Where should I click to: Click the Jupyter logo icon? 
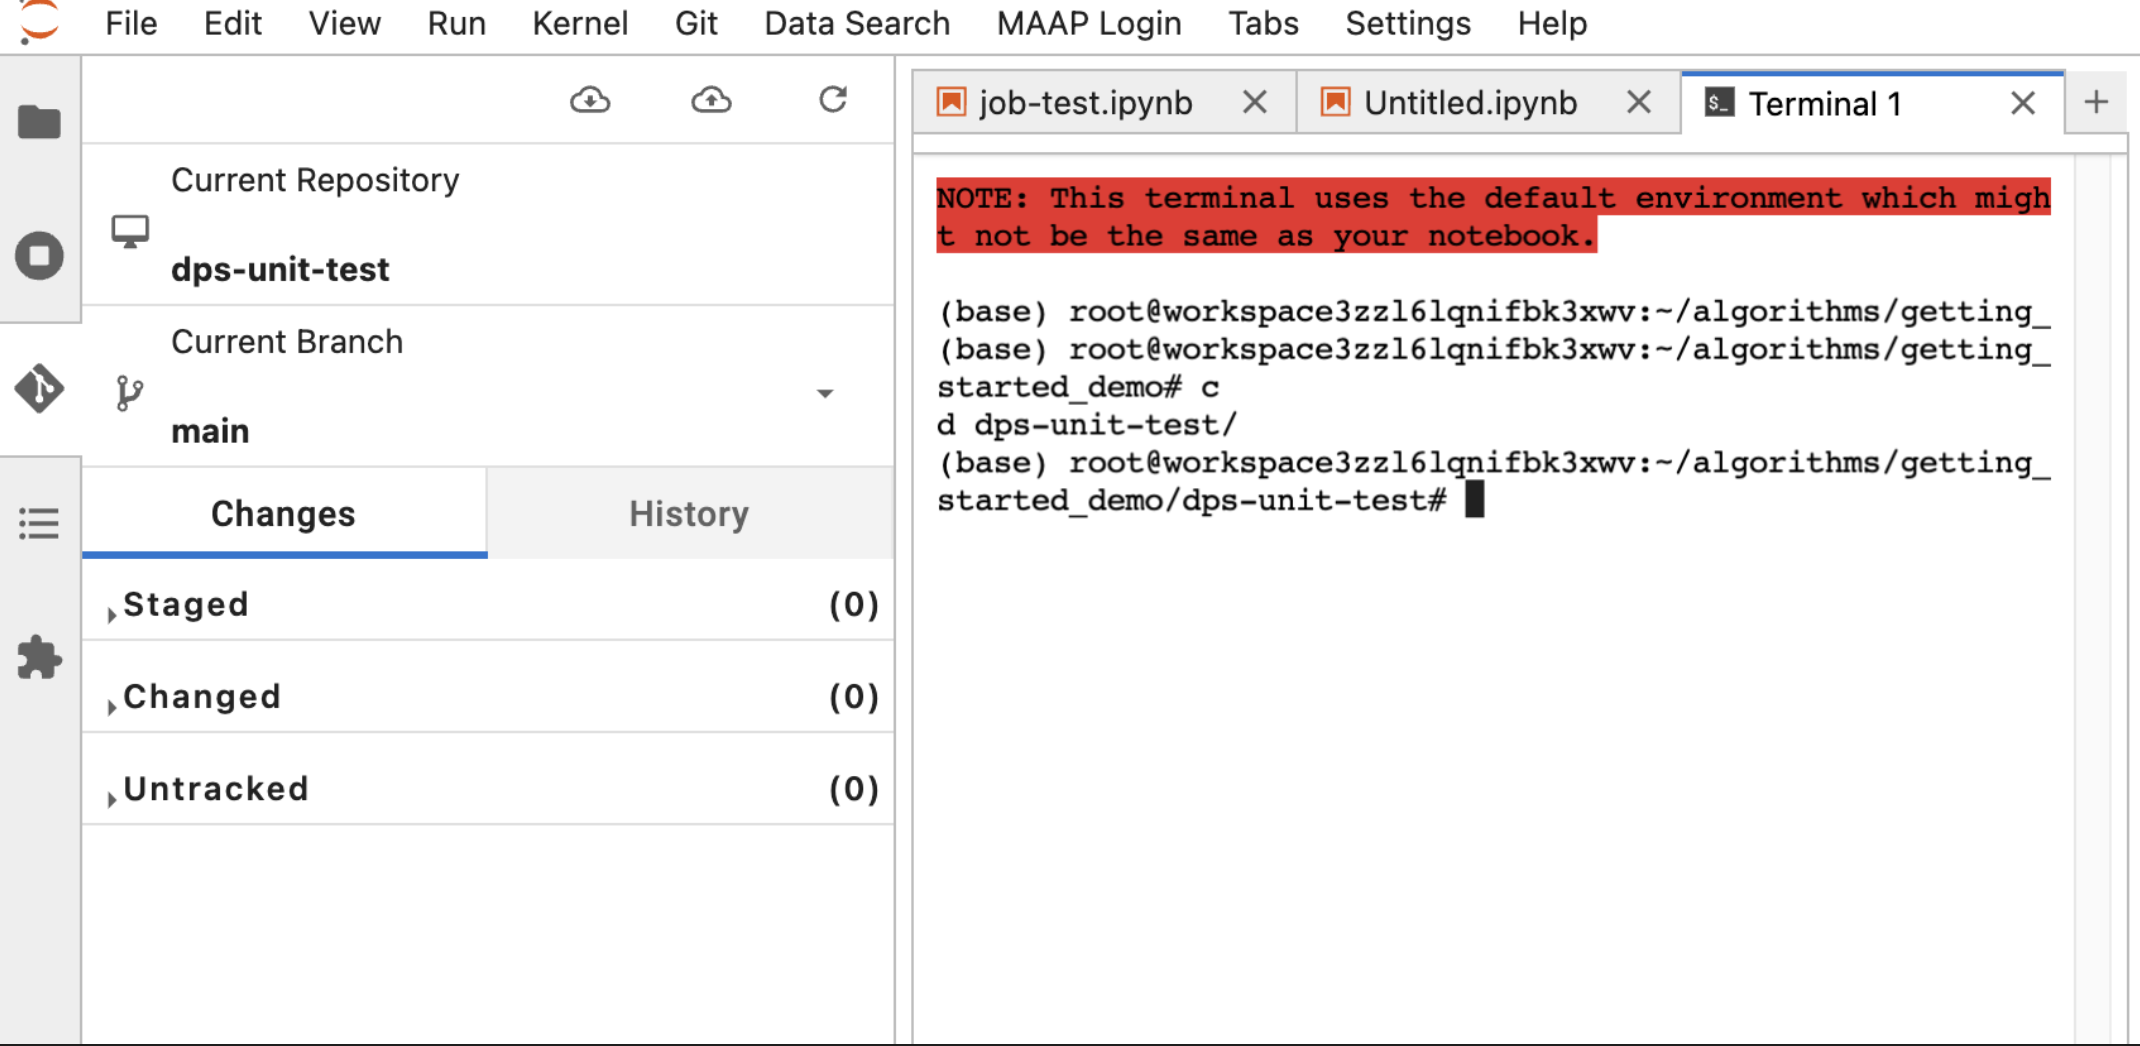(x=40, y=22)
